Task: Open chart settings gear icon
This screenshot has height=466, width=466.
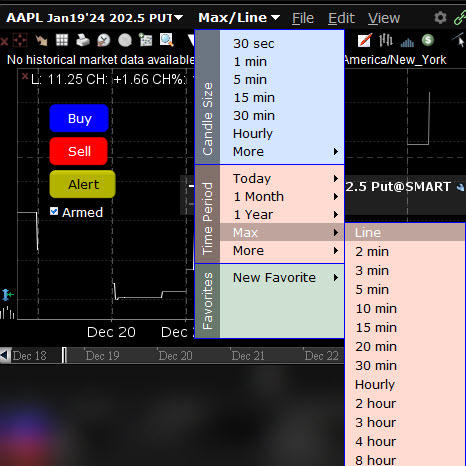Action: point(440,17)
